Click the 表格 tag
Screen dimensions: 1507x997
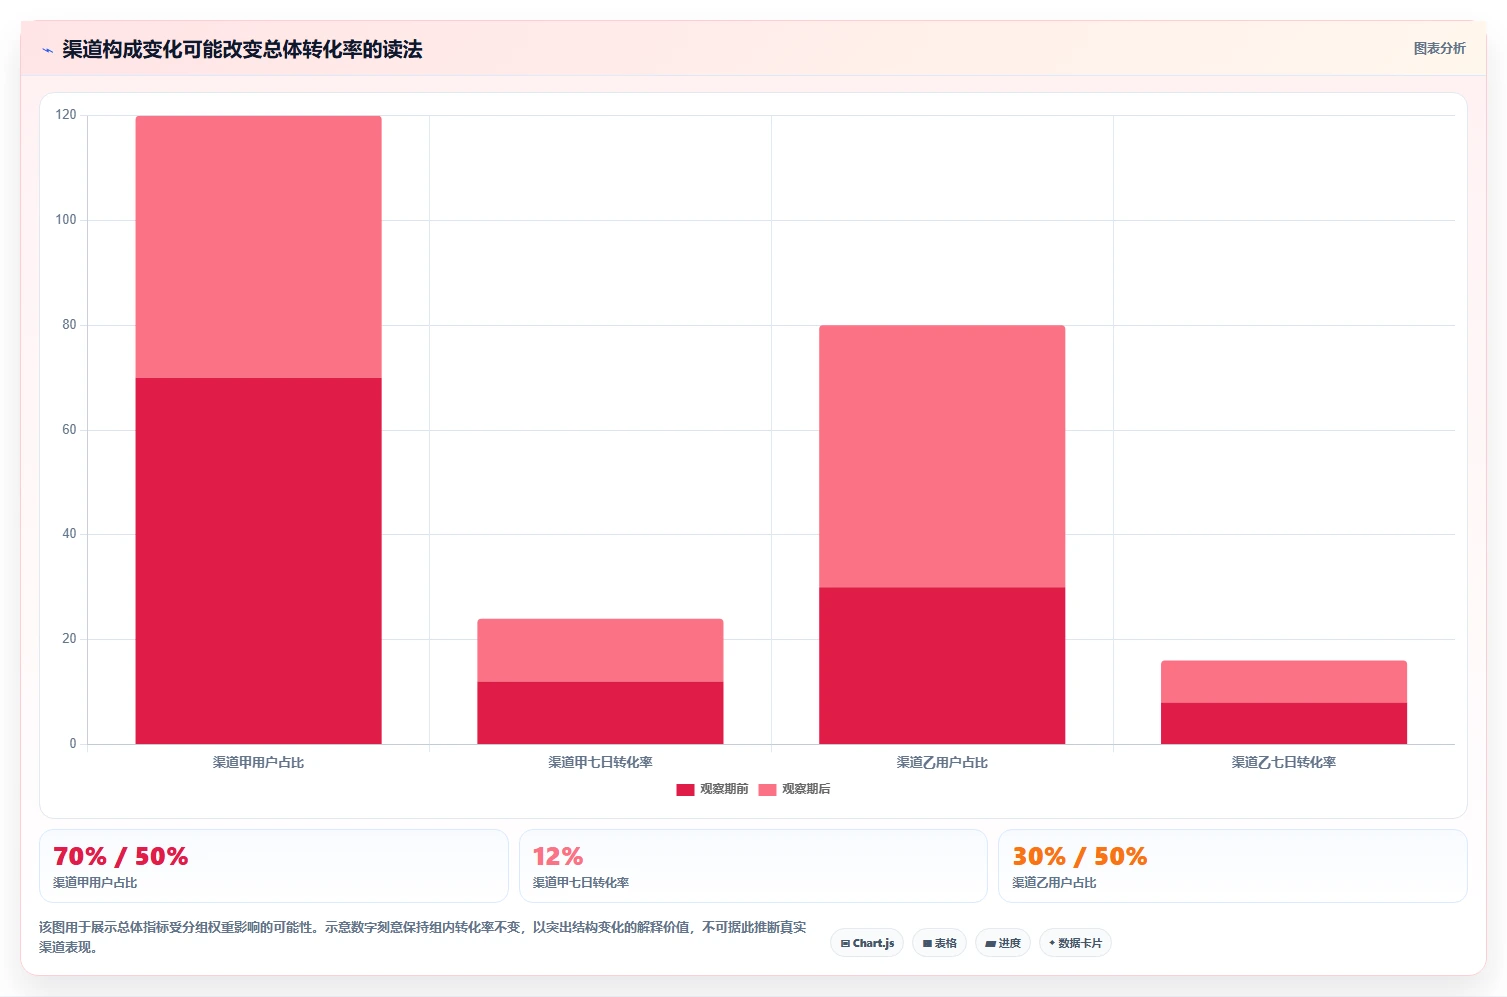(939, 943)
